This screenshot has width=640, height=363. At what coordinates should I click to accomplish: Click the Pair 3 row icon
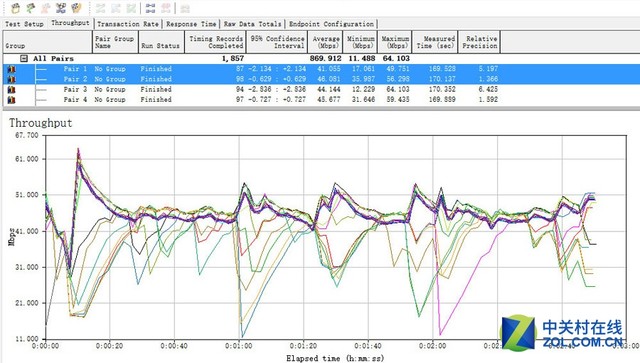11,89
